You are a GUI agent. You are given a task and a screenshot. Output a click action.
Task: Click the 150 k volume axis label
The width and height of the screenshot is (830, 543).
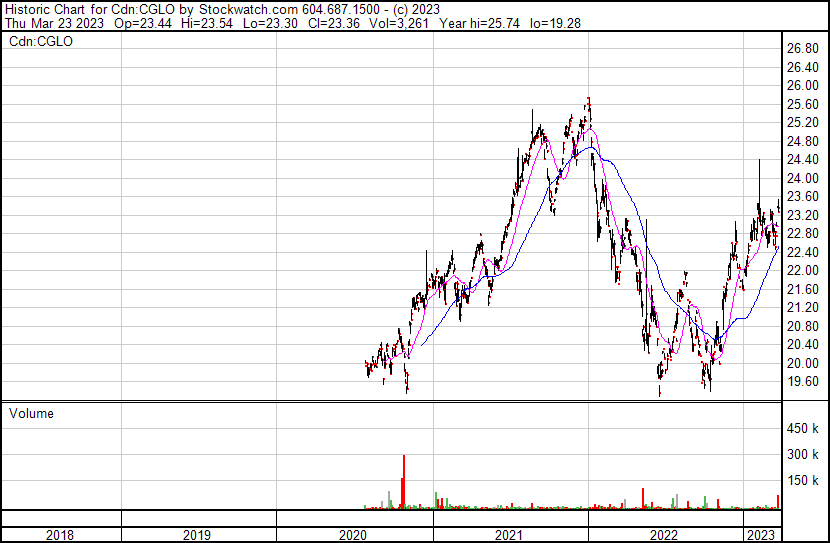(x=804, y=481)
